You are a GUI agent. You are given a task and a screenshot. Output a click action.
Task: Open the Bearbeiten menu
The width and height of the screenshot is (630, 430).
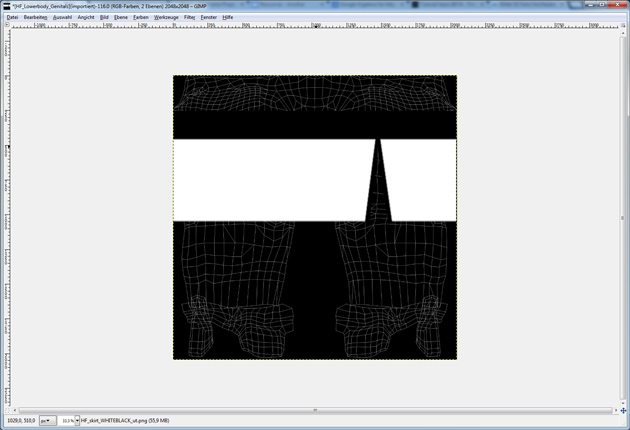click(x=35, y=17)
